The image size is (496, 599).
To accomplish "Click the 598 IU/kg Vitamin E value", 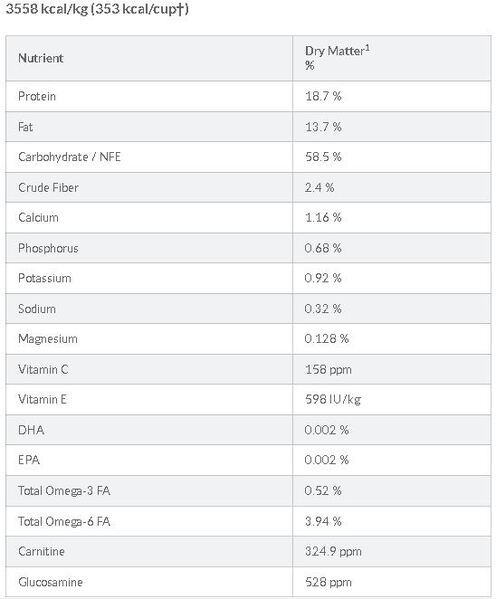I will pyautogui.click(x=333, y=399).
